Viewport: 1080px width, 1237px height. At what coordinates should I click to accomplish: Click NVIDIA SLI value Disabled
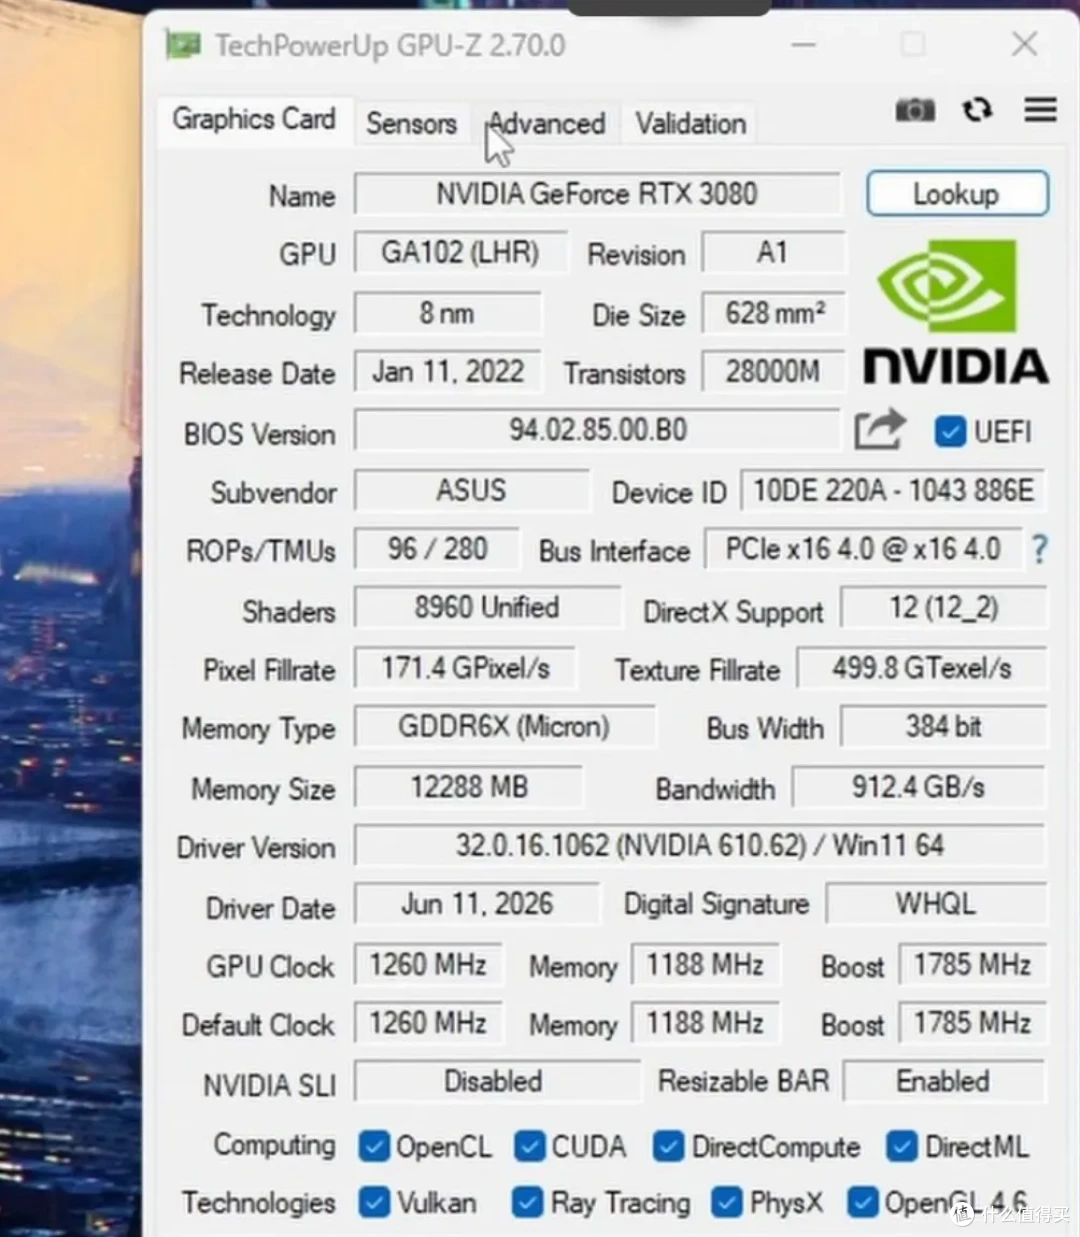(x=496, y=1081)
